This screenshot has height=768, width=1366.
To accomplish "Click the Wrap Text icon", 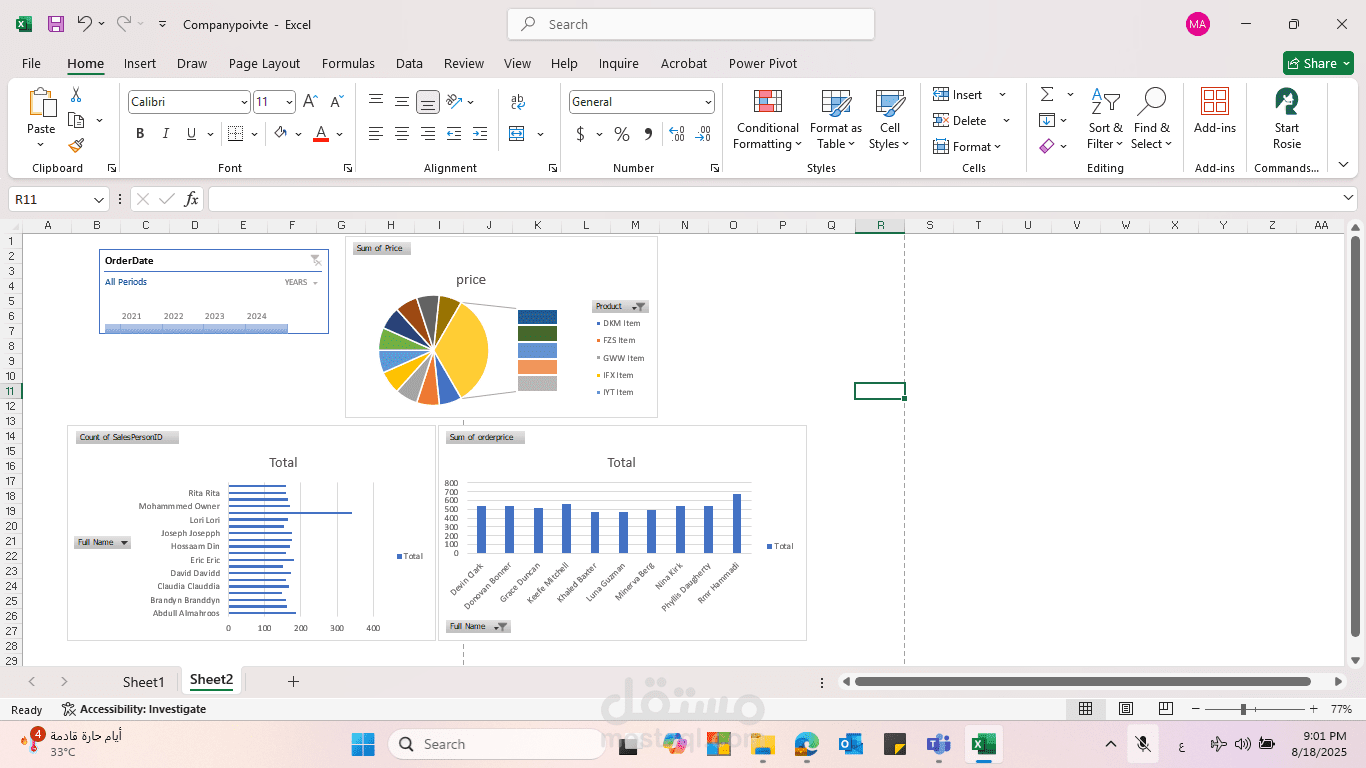I will pyautogui.click(x=518, y=102).
